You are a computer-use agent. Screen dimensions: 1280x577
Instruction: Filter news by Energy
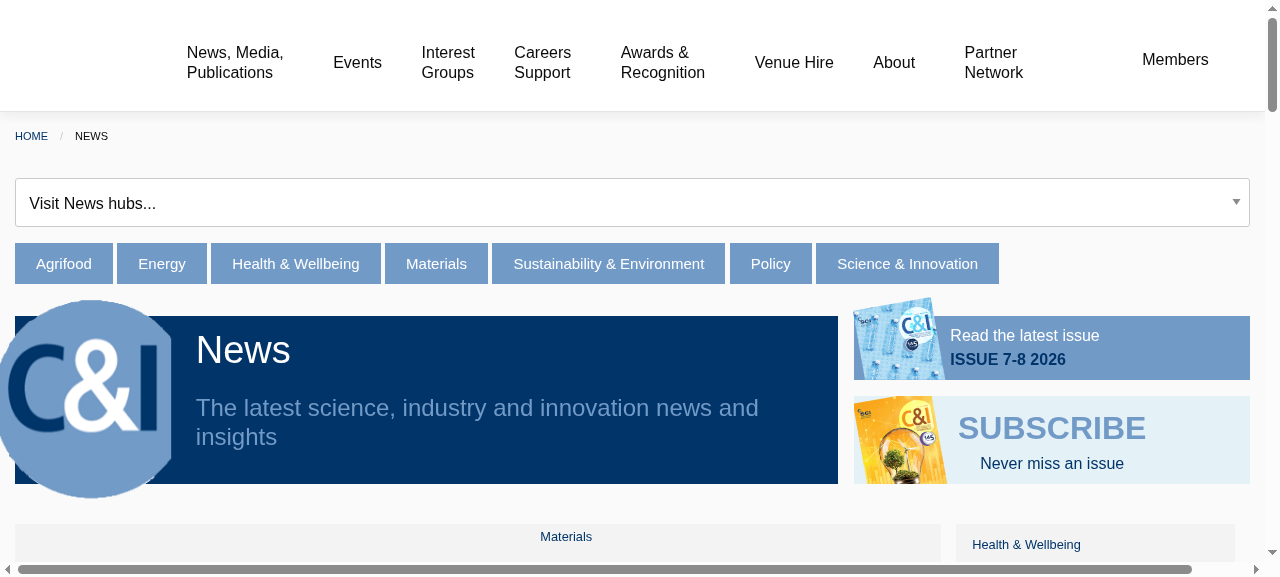tap(162, 264)
